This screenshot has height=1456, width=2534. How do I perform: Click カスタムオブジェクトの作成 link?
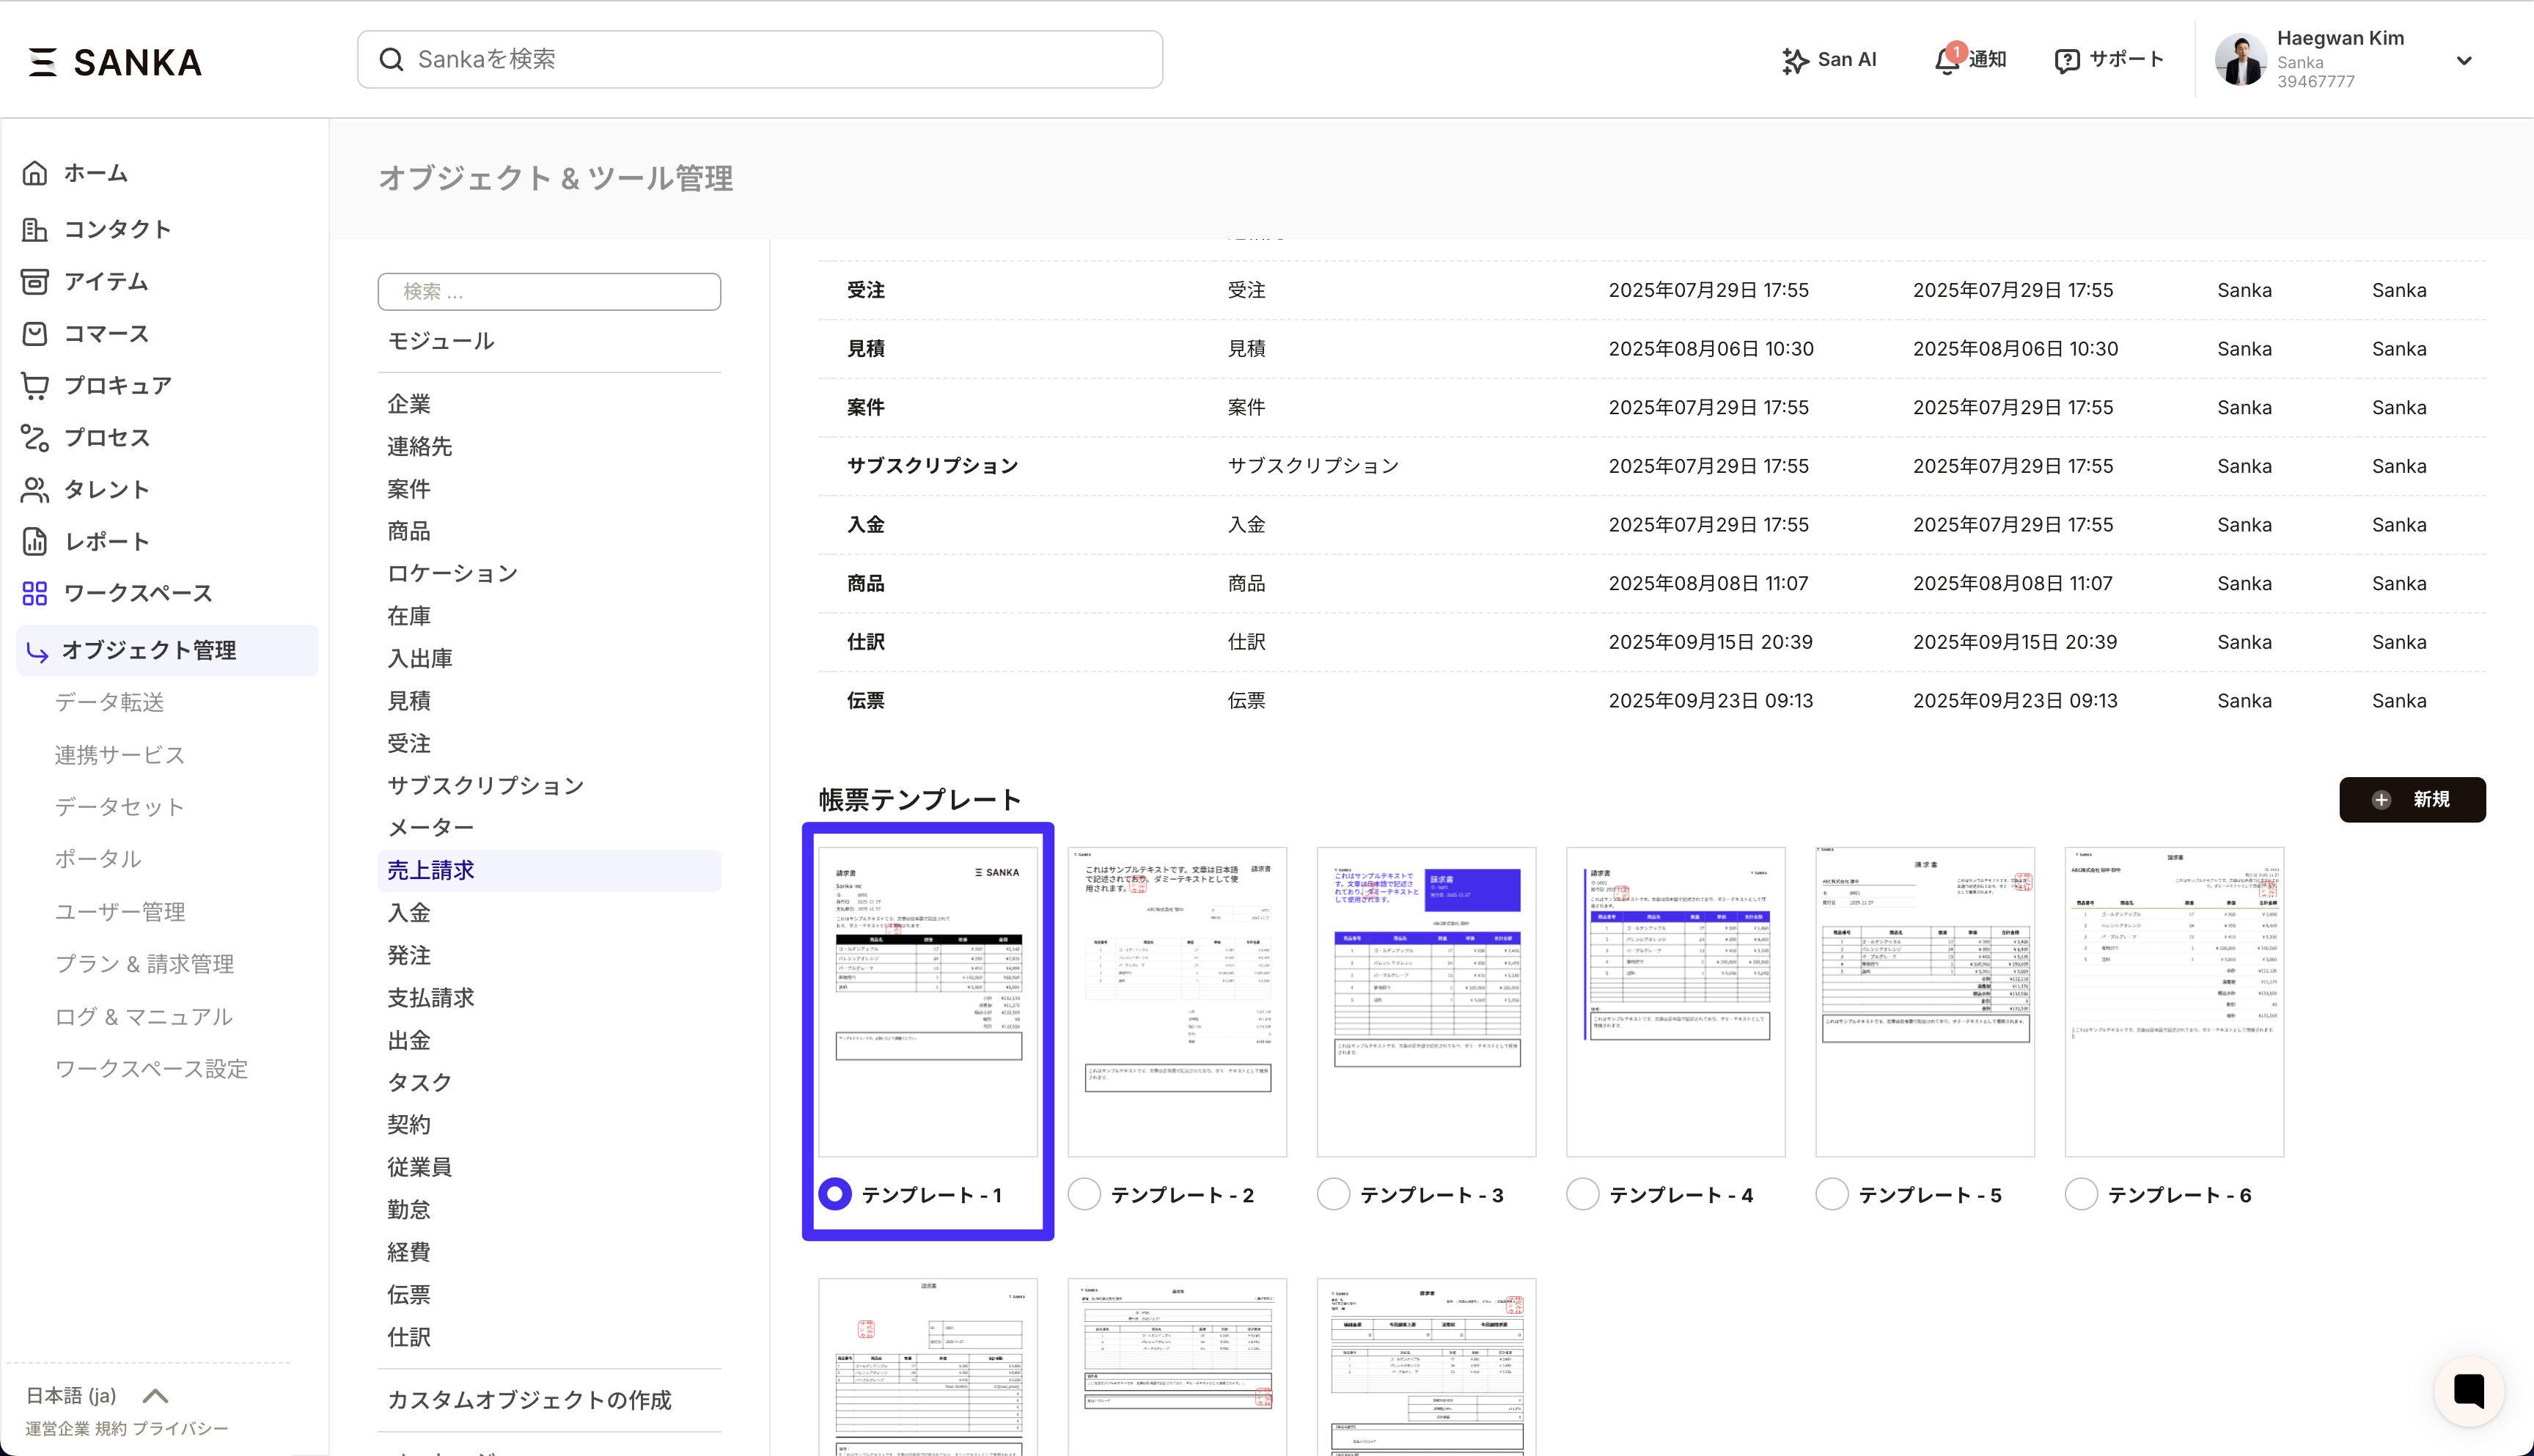click(529, 1399)
